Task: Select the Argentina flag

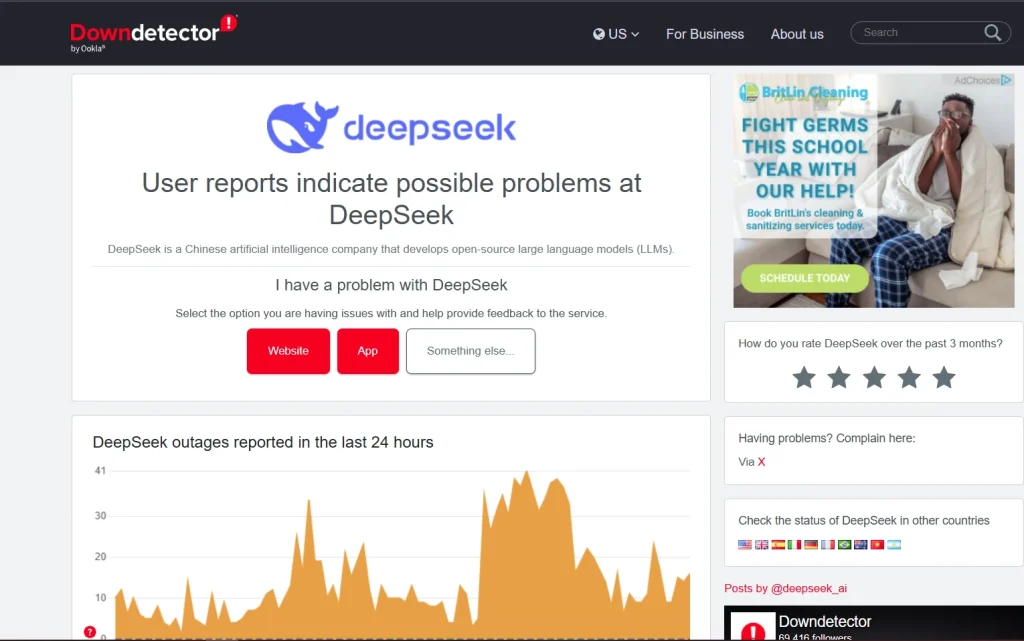Action: [x=894, y=544]
